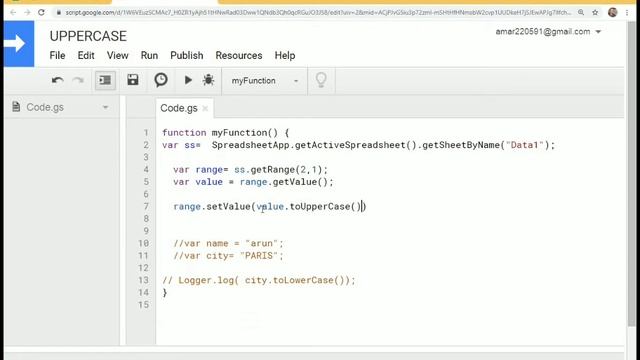Open the View menu
This screenshot has height=360, width=640.
coord(118,56)
